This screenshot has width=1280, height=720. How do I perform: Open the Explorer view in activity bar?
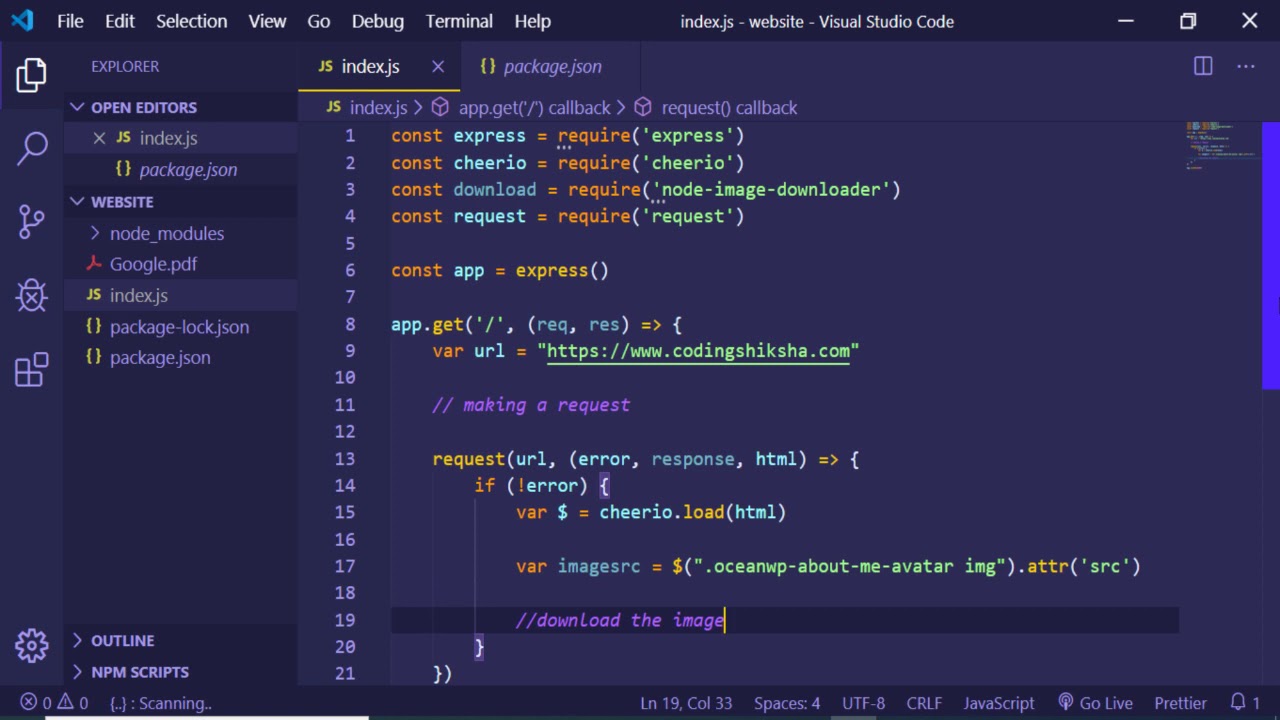31,75
